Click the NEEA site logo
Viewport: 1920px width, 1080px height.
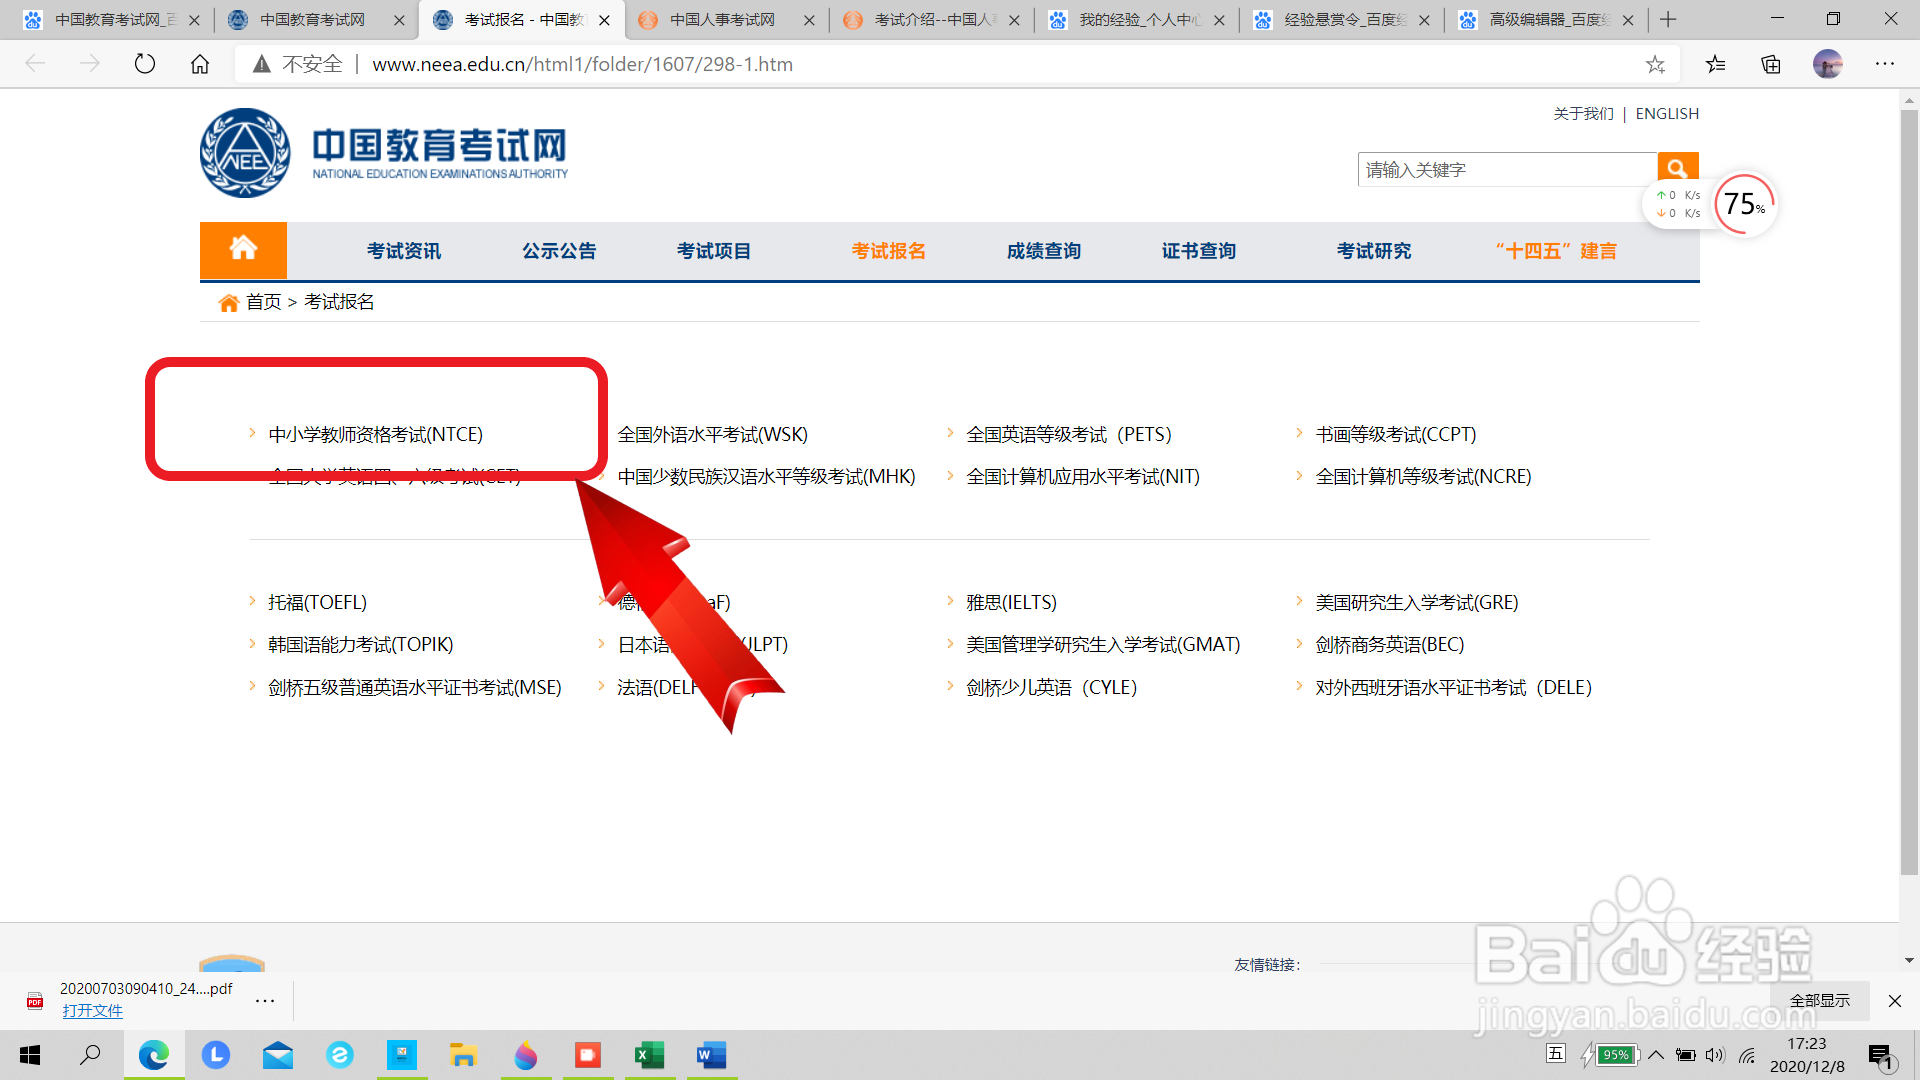click(x=384, y=153)
